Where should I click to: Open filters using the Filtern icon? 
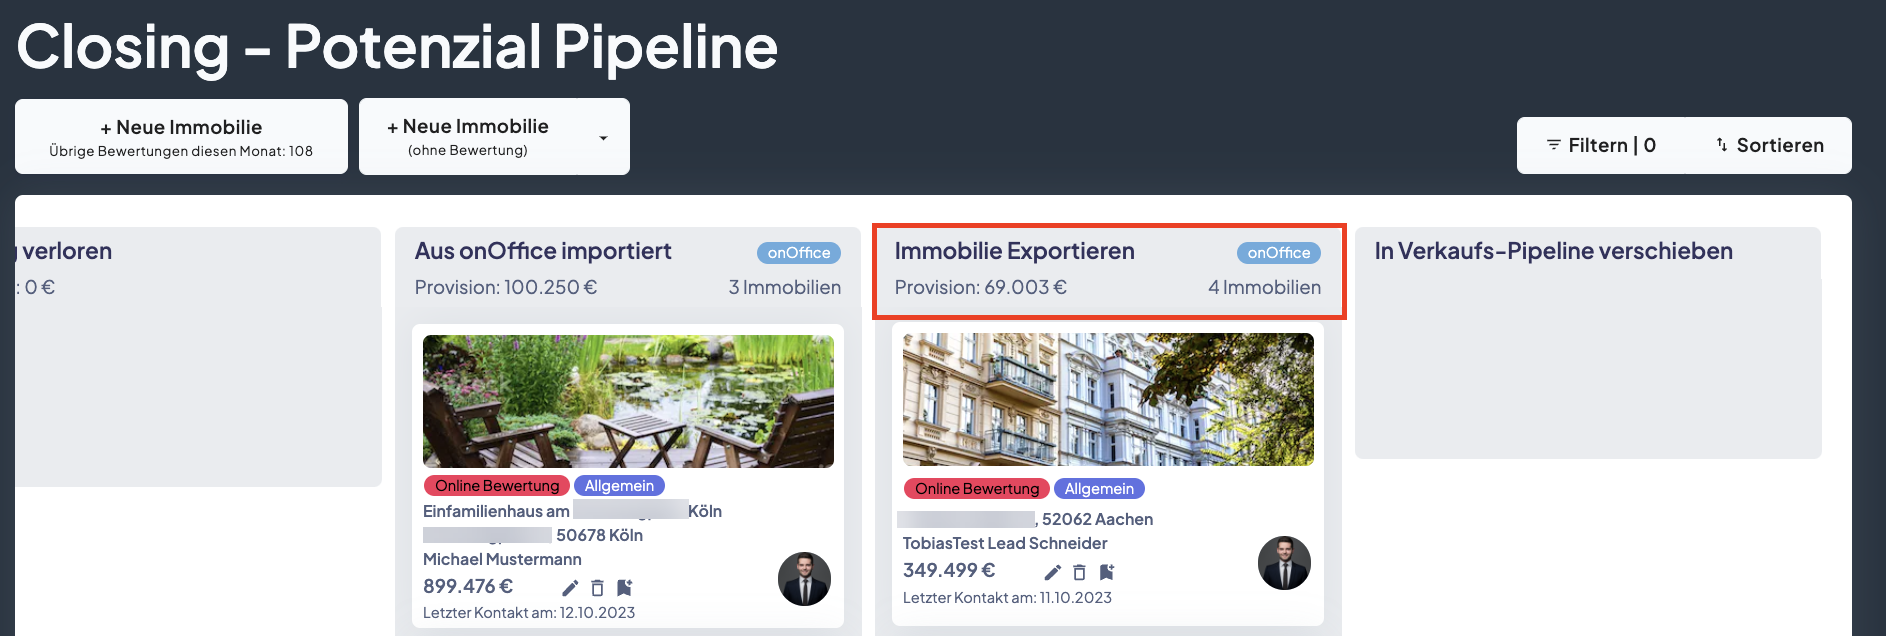pos(1553,144)
